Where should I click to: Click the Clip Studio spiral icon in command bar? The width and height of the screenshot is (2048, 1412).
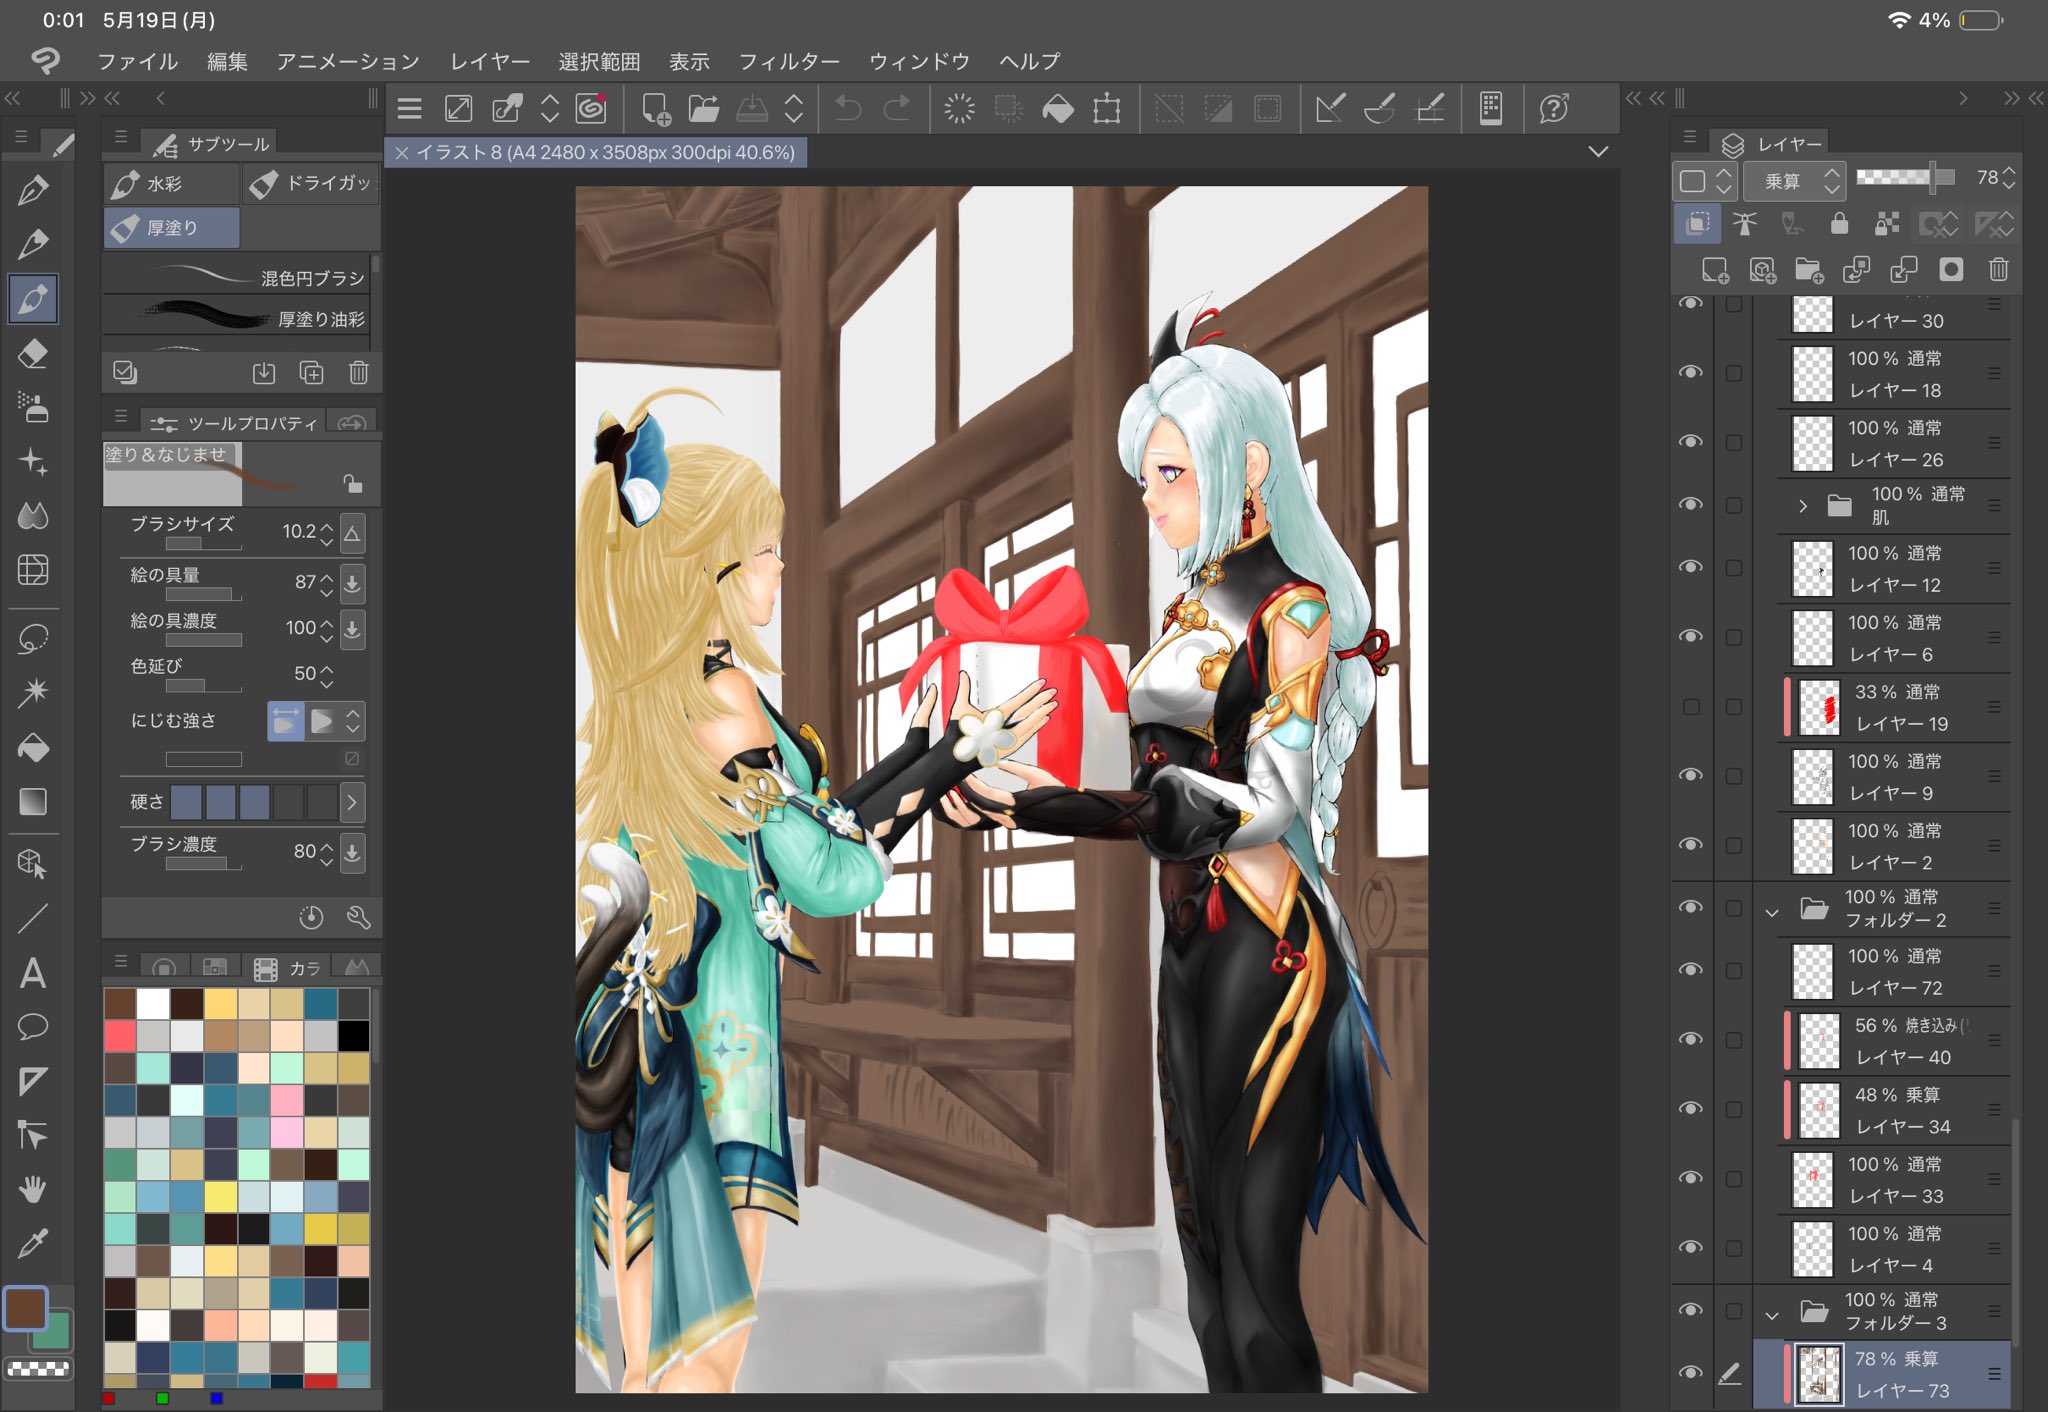tap(591, 108)
